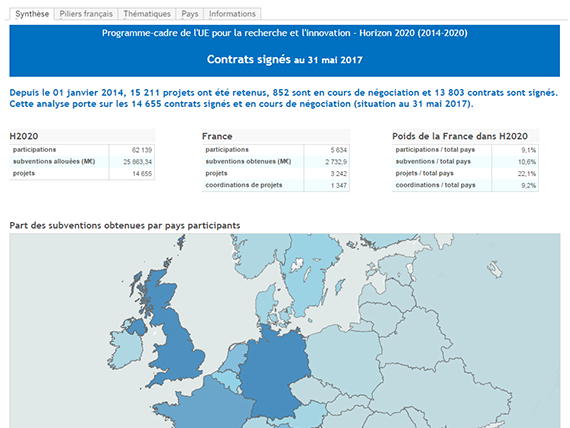
Task: Select the 'subventions allouées (M€)' row label
Action: click(x=54, y=161)
